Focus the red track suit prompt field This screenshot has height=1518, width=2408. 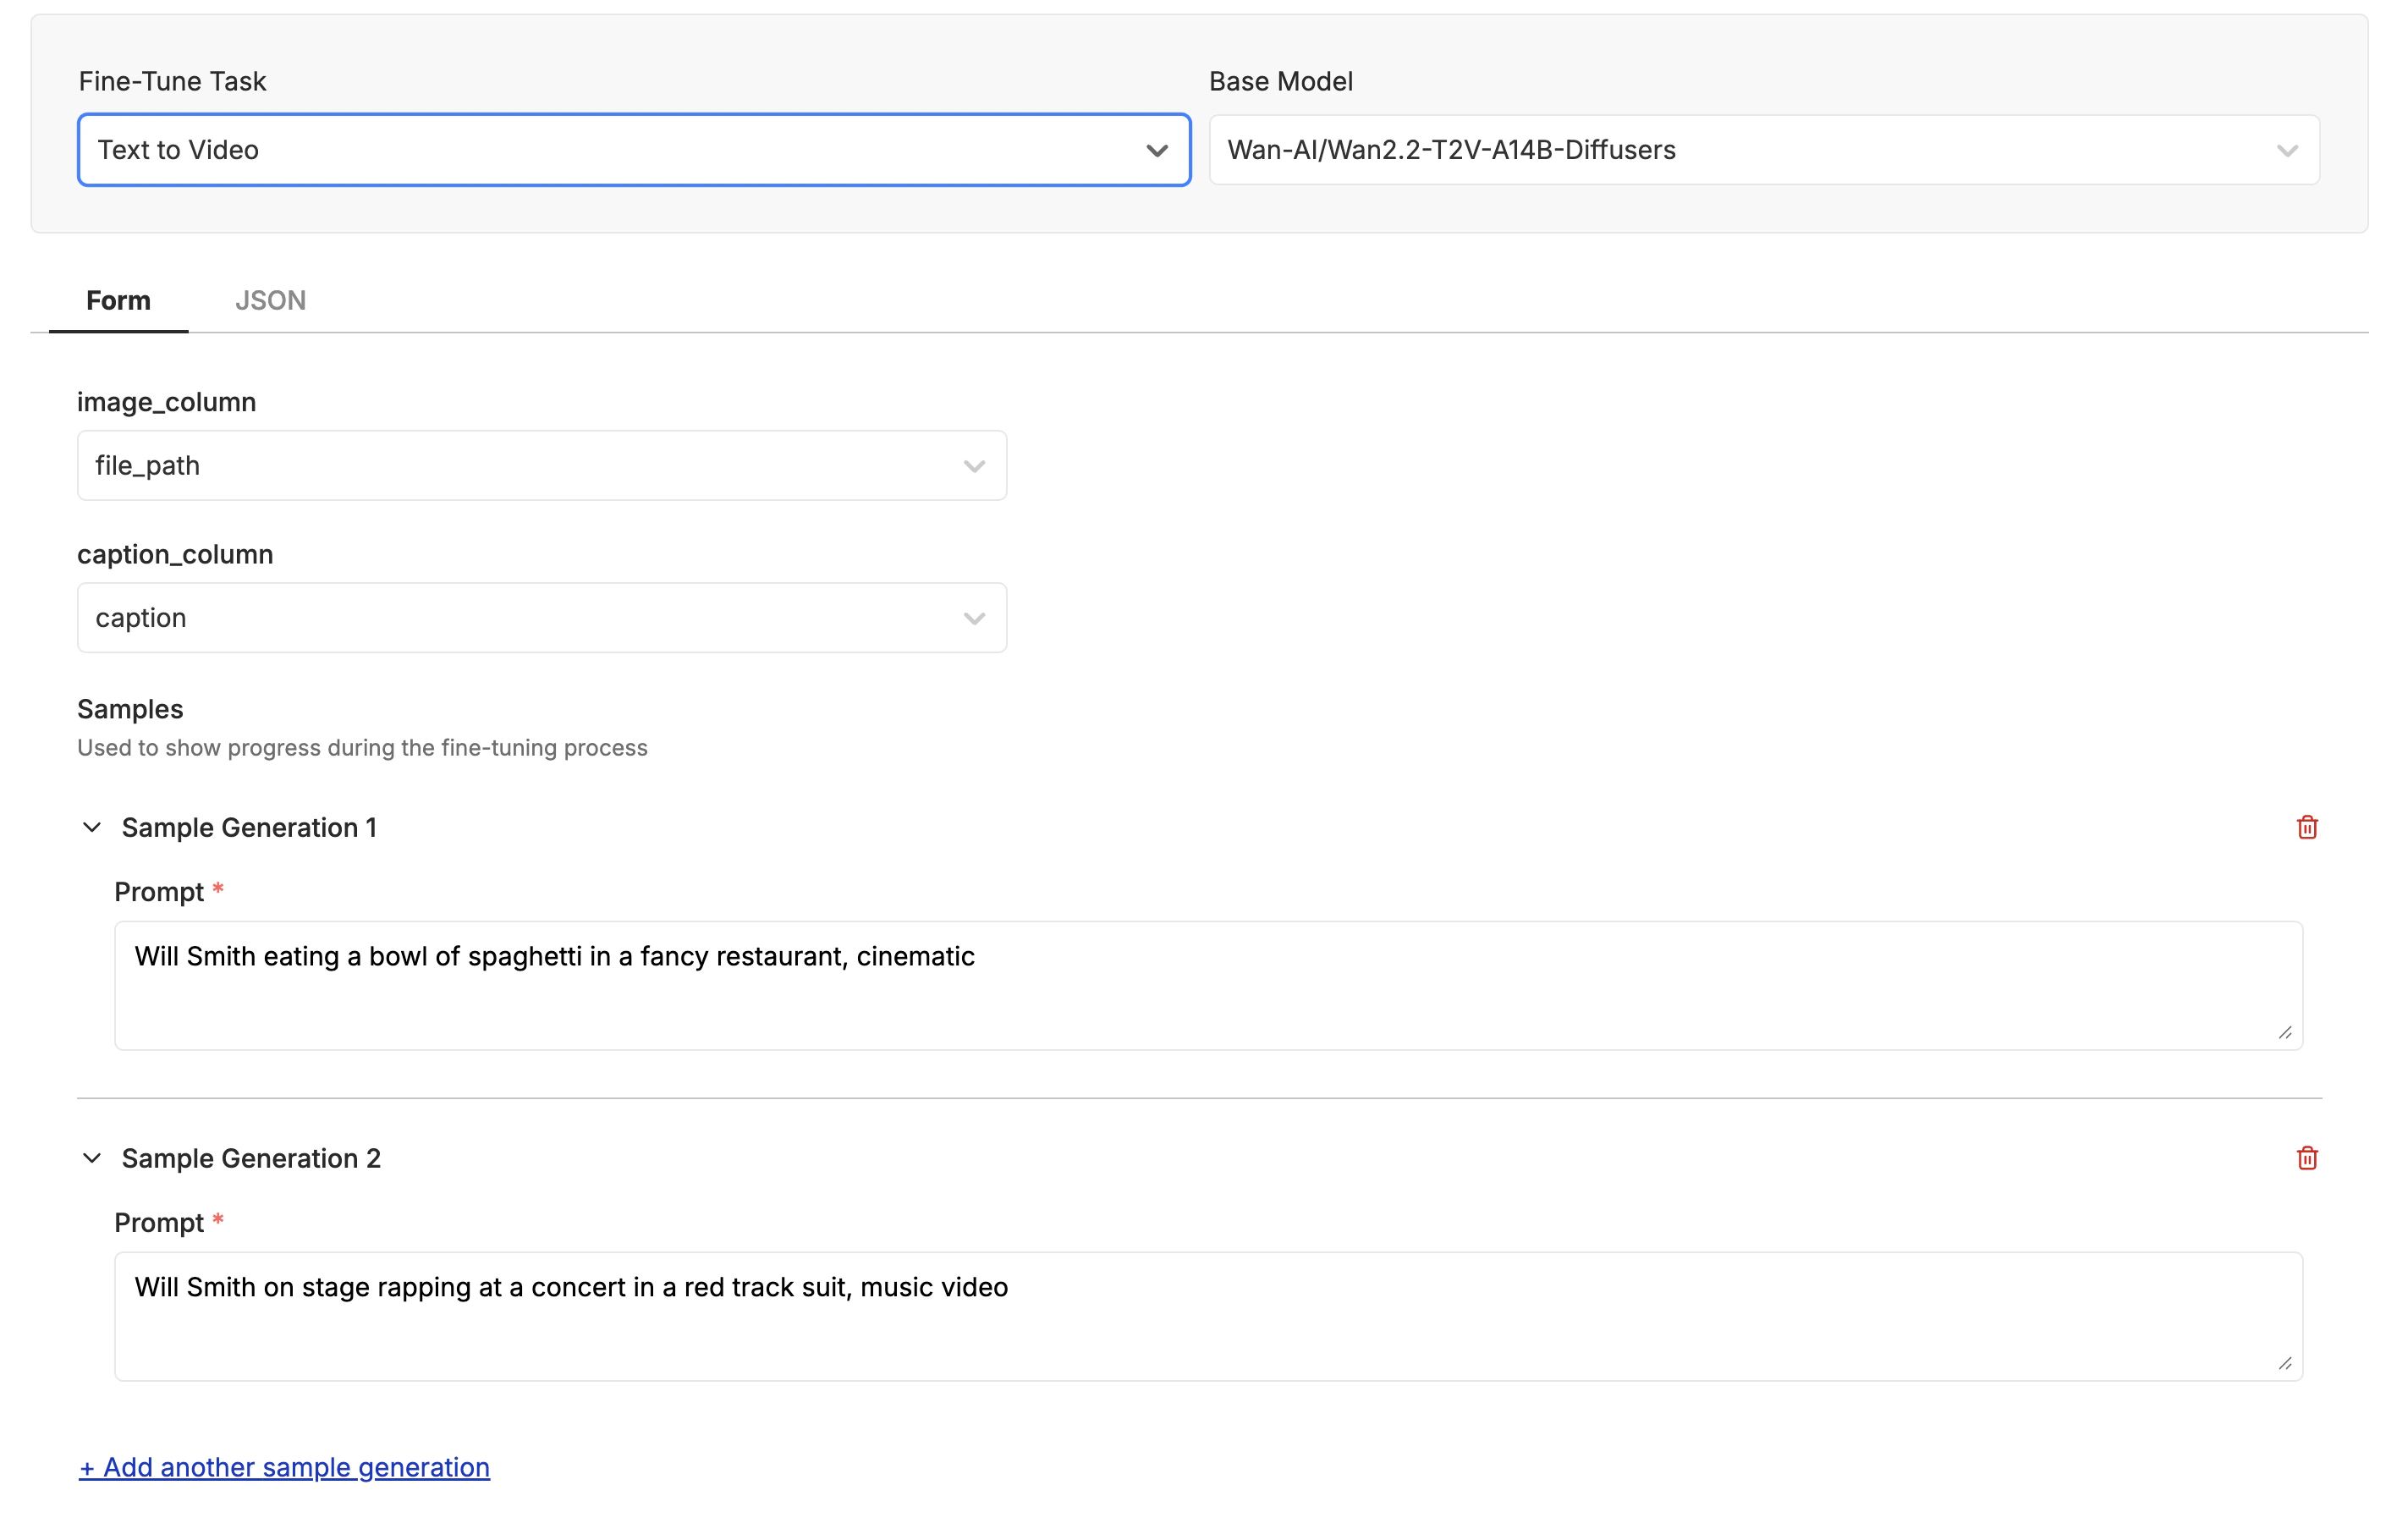[1207, 1316]
